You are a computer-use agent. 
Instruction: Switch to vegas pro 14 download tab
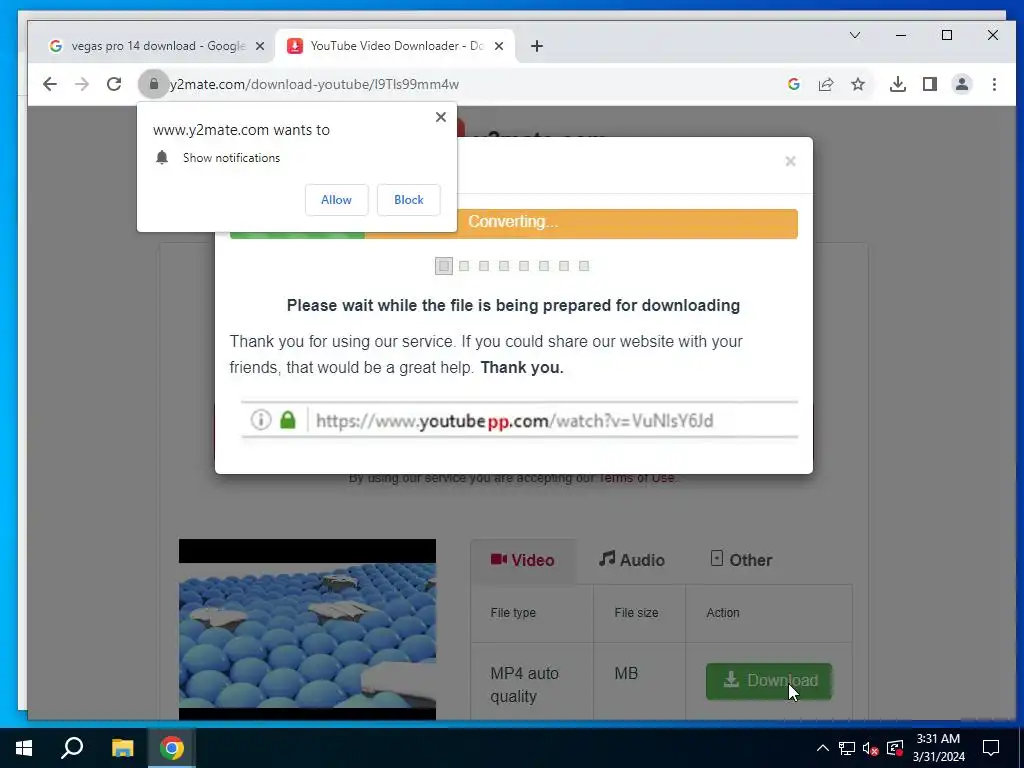click(x=157, y=46)
